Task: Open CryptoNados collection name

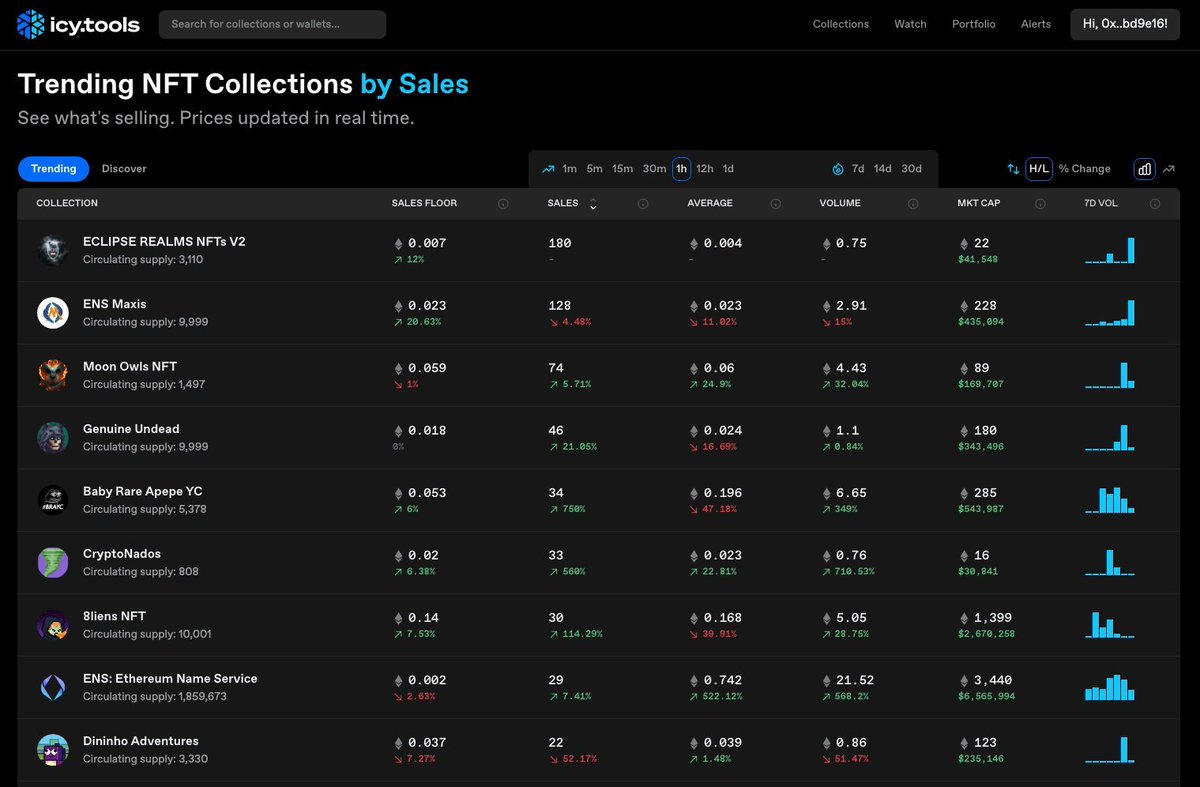Action: click(122, 554)
